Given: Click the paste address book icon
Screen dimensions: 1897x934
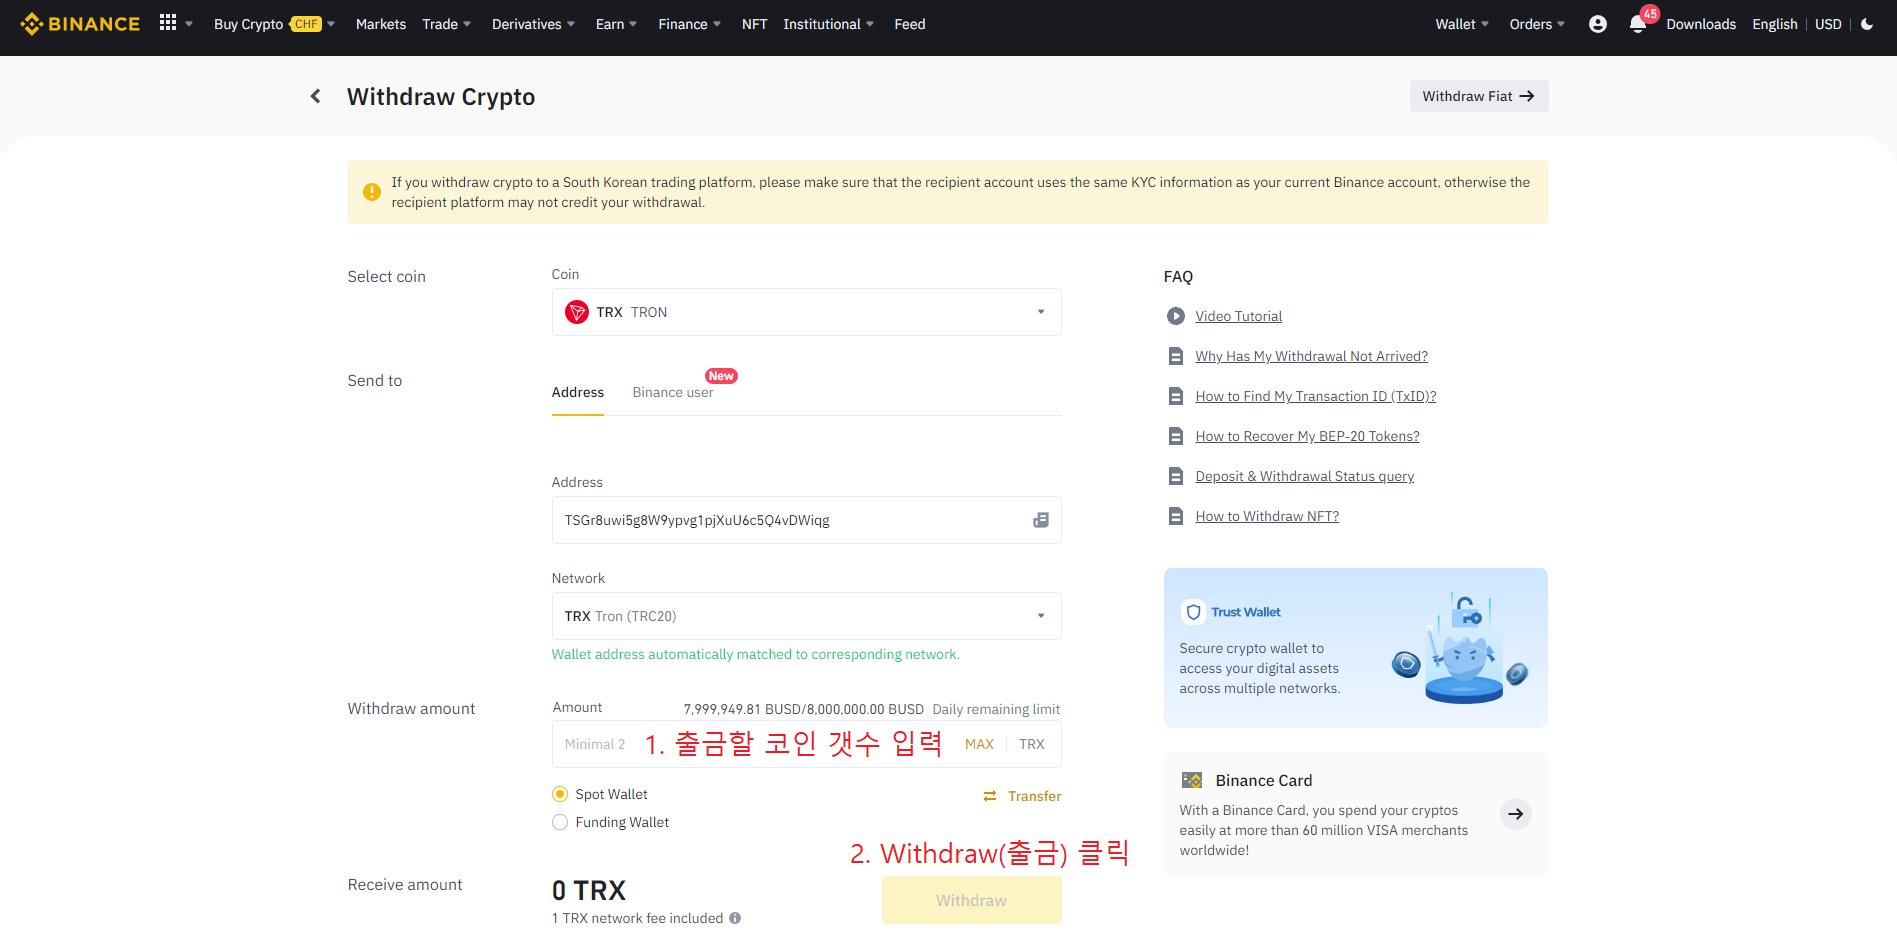Looking at the screenshot, I should click(x=1041, y=520).
